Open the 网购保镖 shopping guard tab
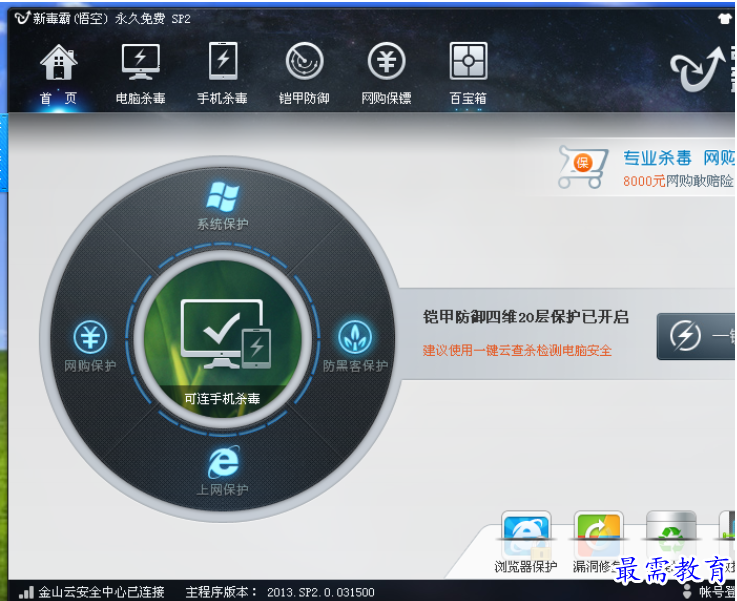Screen dimensions: 737x601 (386, 73)
